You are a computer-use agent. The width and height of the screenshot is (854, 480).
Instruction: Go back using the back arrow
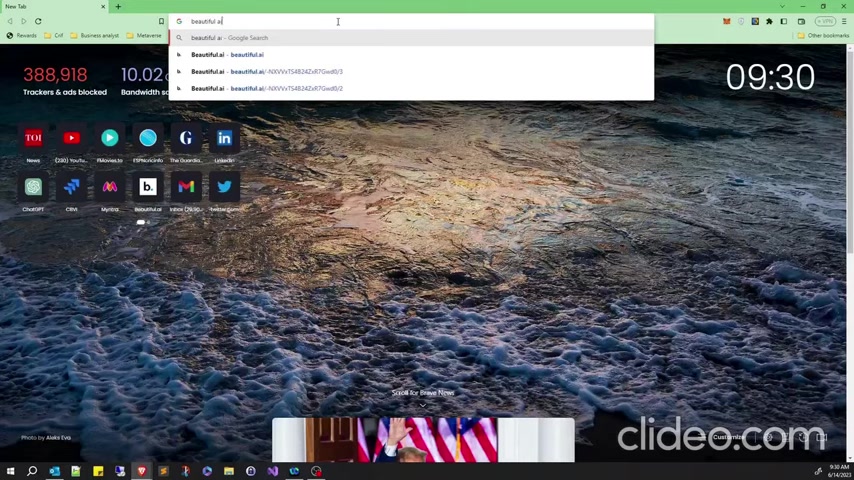(10, 21)
